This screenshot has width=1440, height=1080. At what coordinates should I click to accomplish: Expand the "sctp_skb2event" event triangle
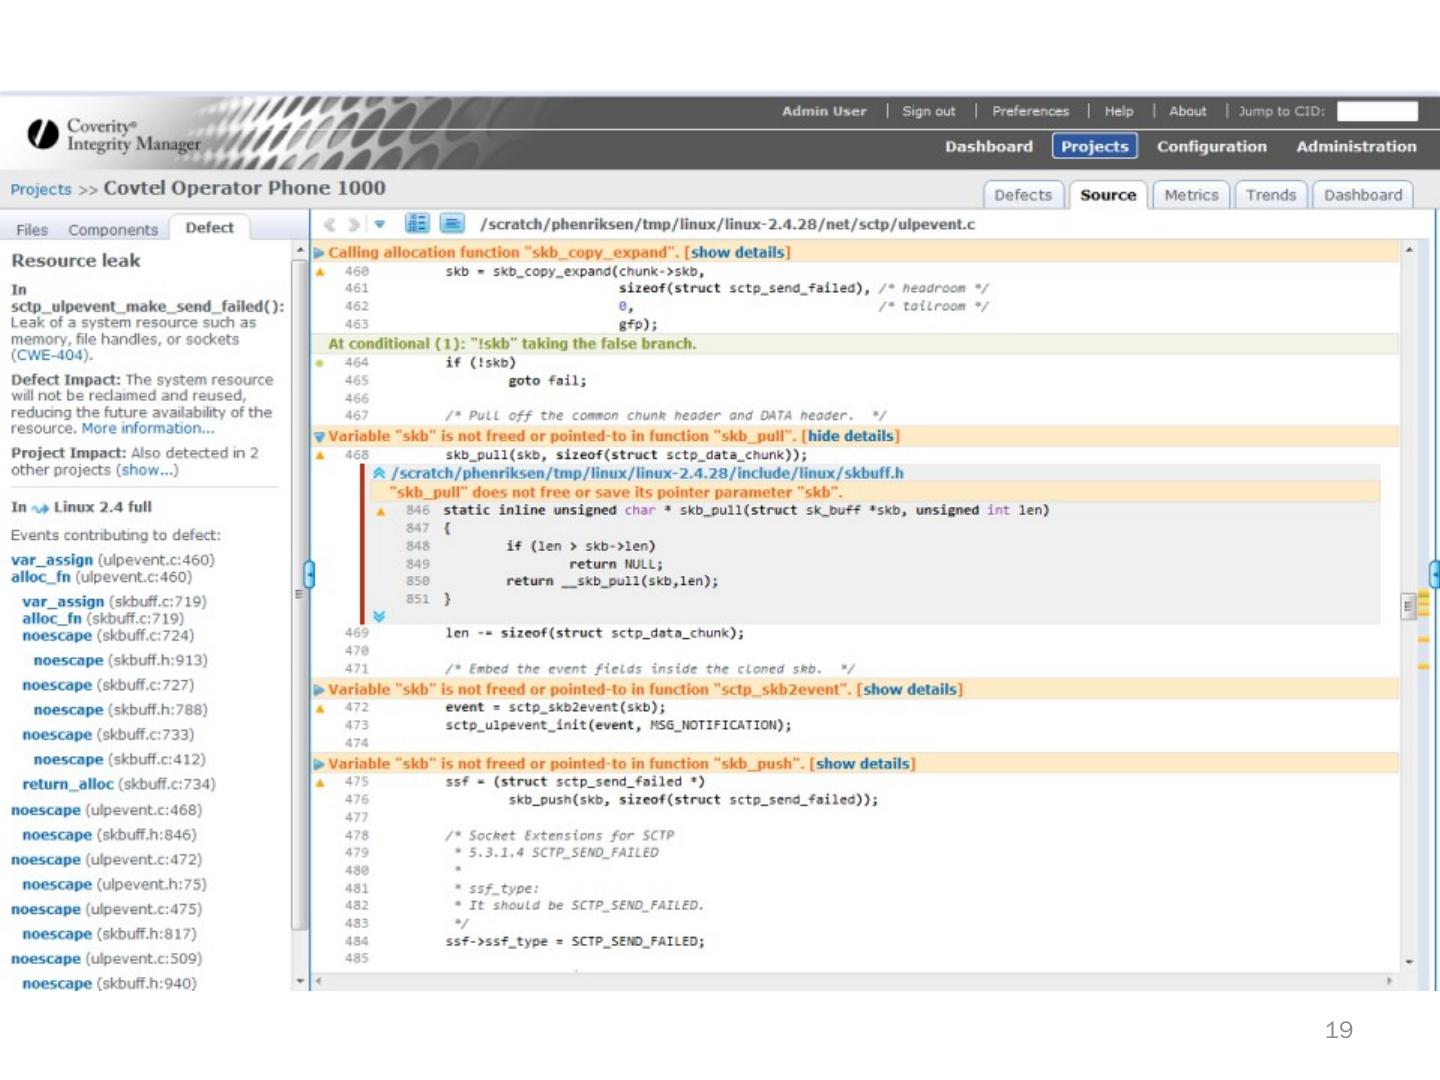click(319, 690)
